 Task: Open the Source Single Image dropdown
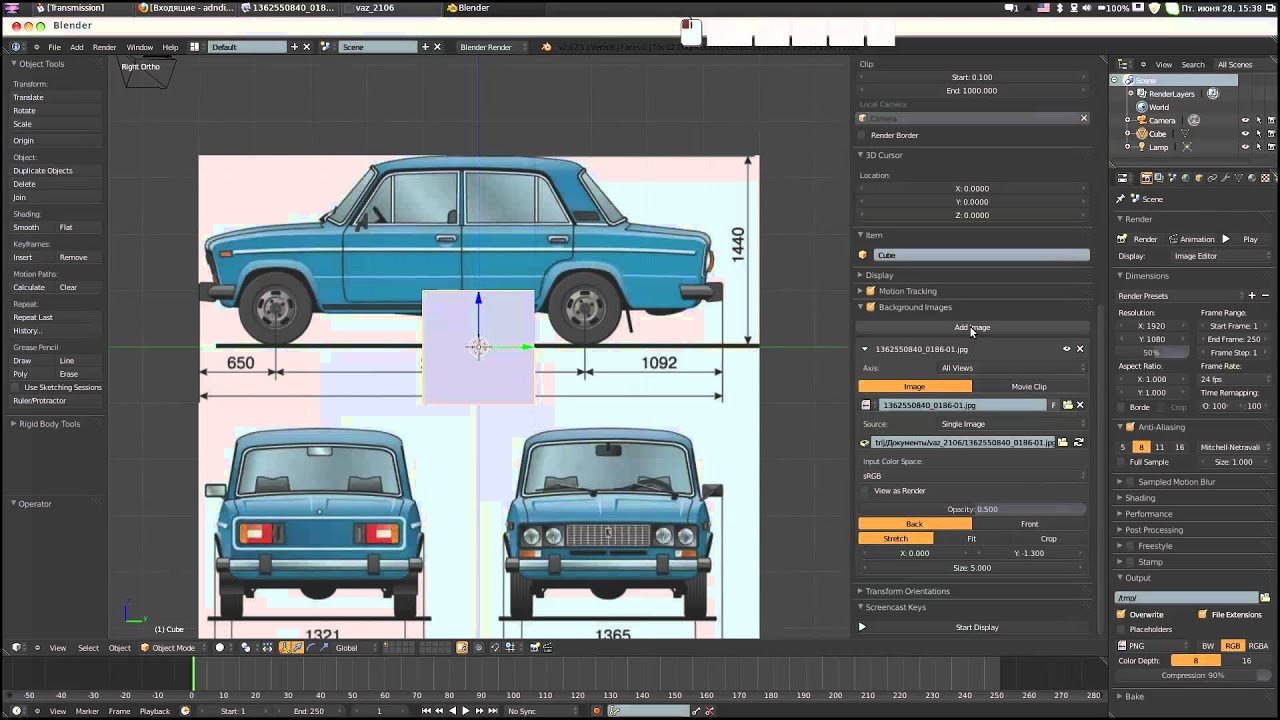(x=1012, y=424)
